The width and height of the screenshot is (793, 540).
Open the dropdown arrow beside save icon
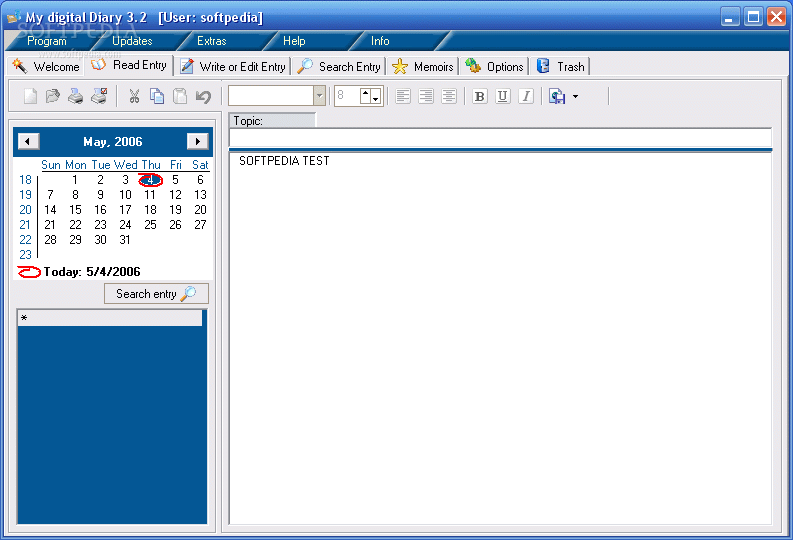(x=575, y=96)
